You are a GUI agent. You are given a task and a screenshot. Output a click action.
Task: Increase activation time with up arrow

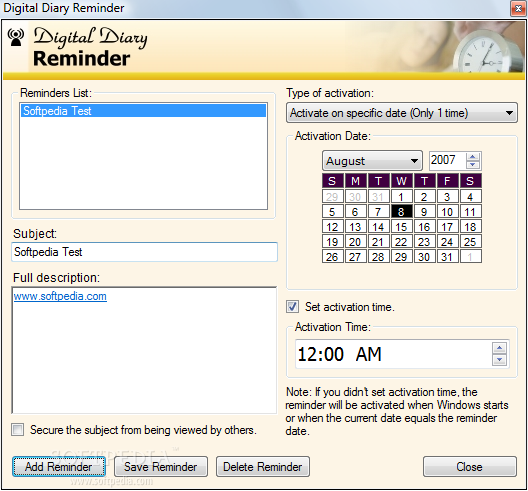499,348
